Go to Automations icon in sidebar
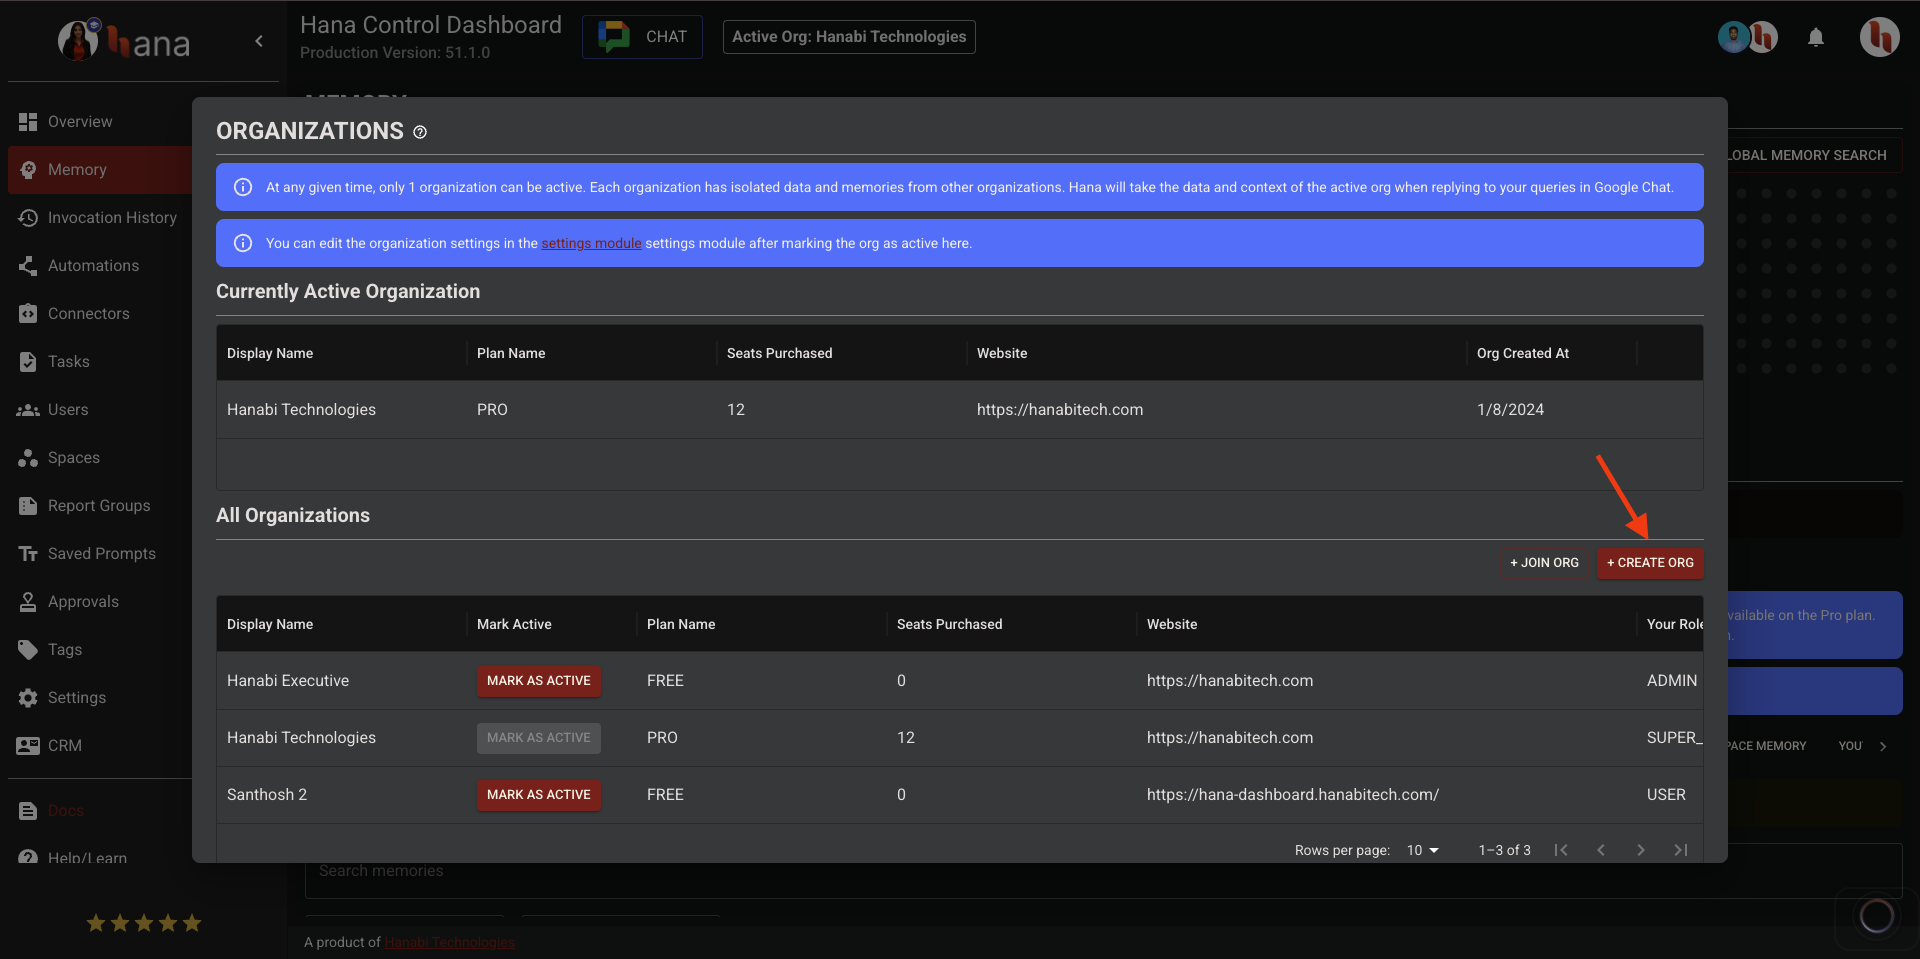 [x=28, y=266]
